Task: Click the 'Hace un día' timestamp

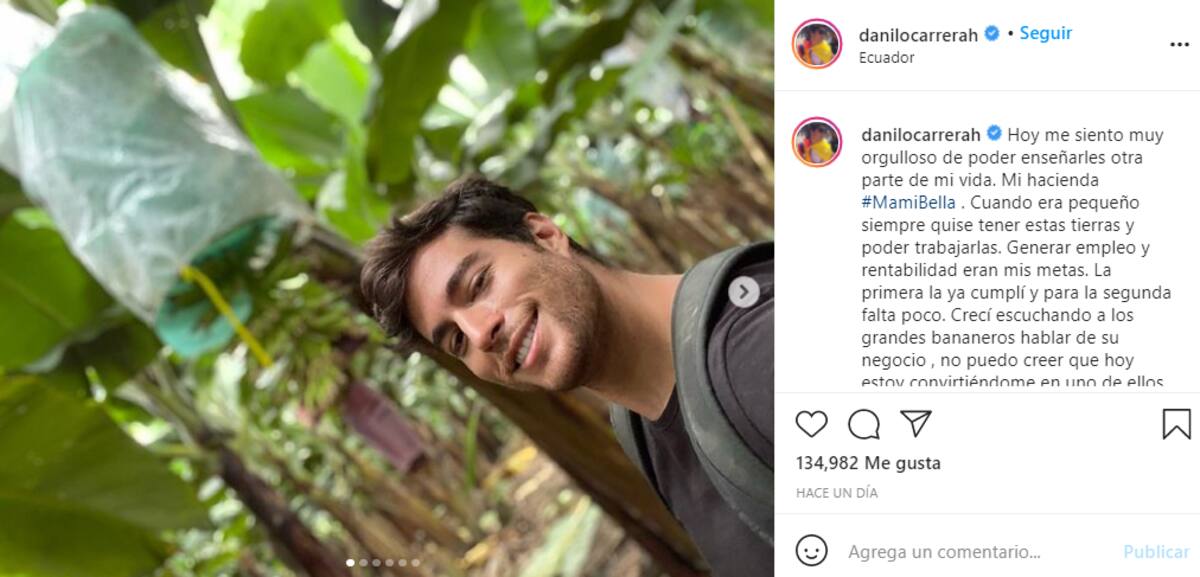Action: [x=836, y=493]
